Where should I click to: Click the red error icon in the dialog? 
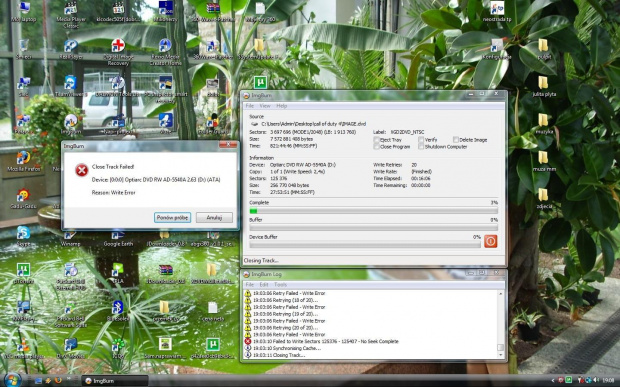pos(81,170)
